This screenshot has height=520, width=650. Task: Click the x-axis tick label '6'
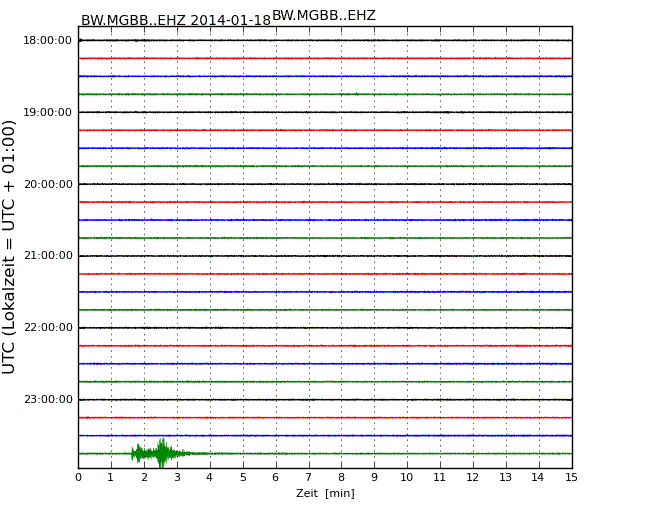click(x=276, y=477)
